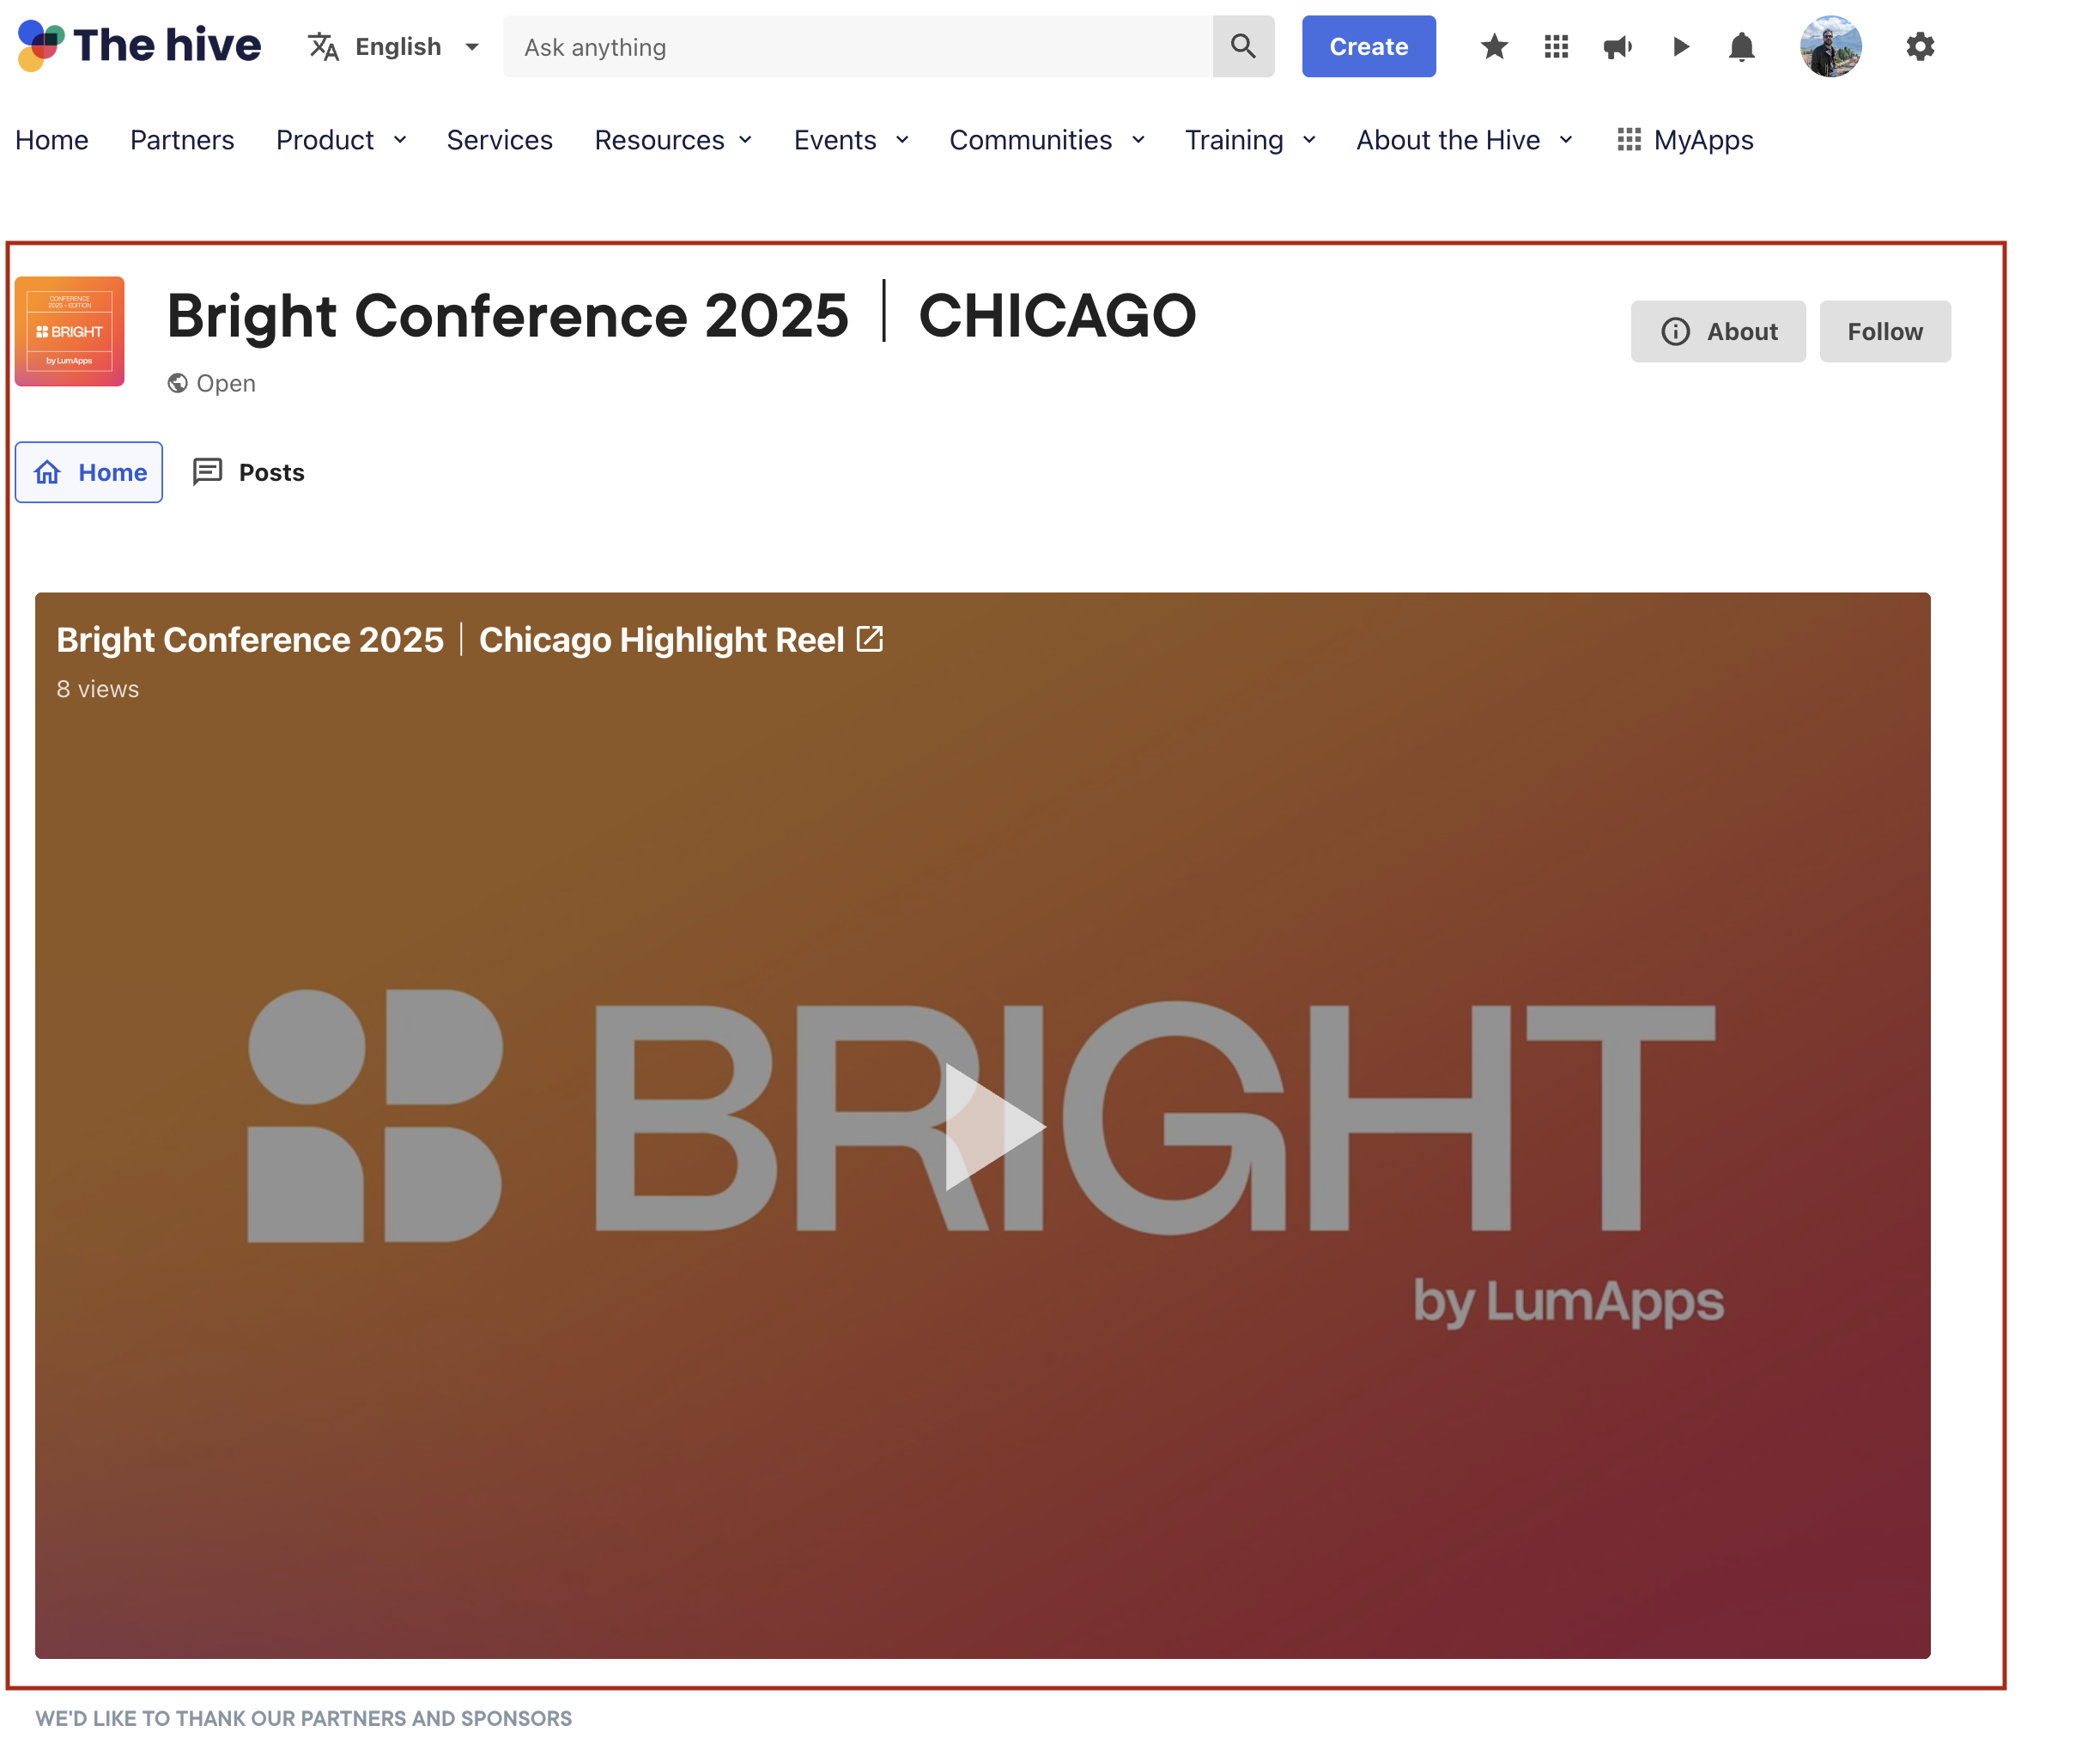The height and width of the screenshot is (1762, 2100).
Task: Click the play icon in header toolbar
Action: (1680, 47)
